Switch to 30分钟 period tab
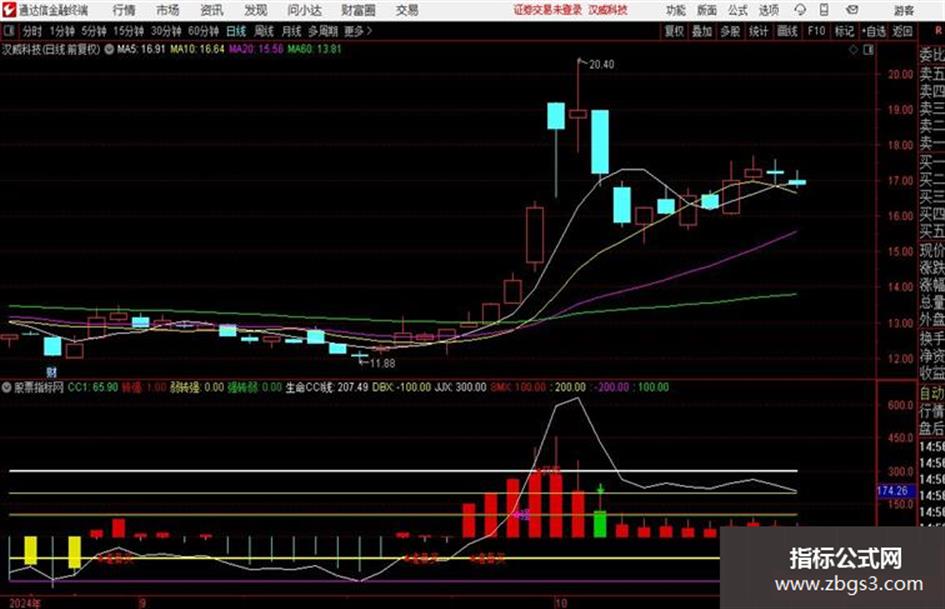This screenshot has width=945, height=609. [x=166, y=31]
